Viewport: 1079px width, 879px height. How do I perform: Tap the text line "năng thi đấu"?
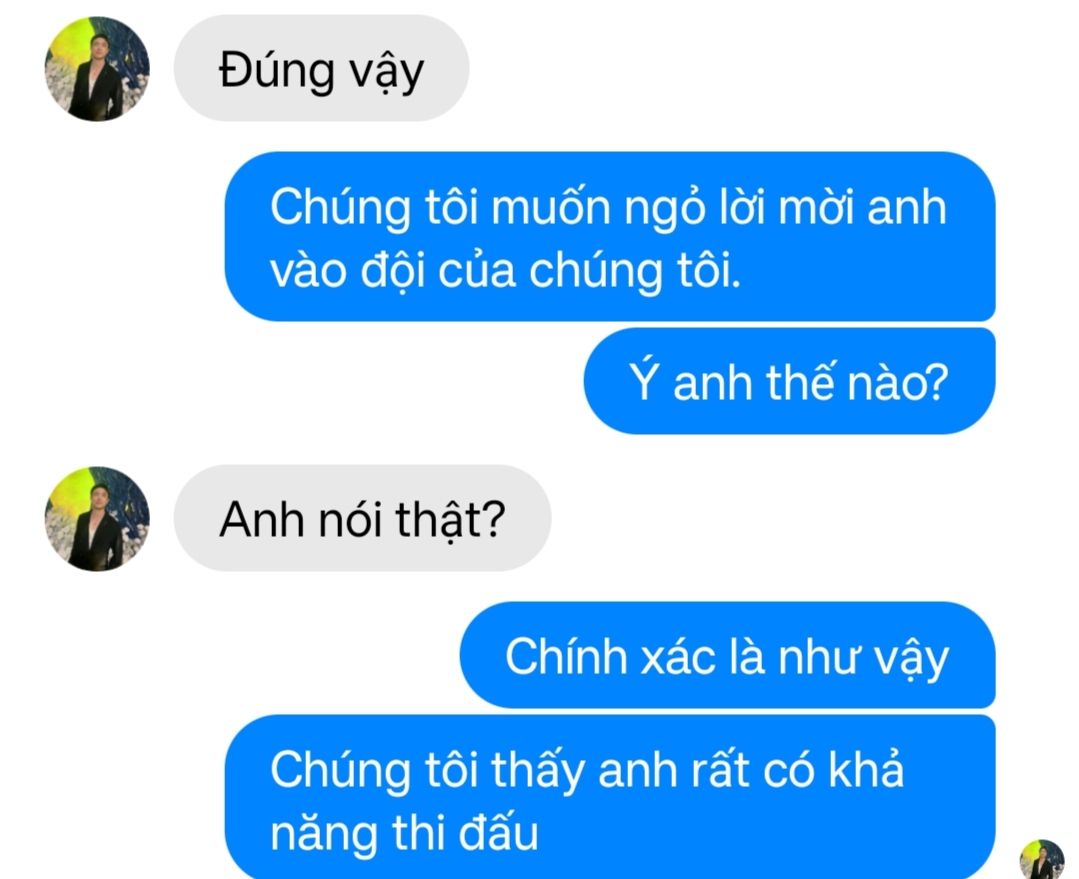click(404, 833)
